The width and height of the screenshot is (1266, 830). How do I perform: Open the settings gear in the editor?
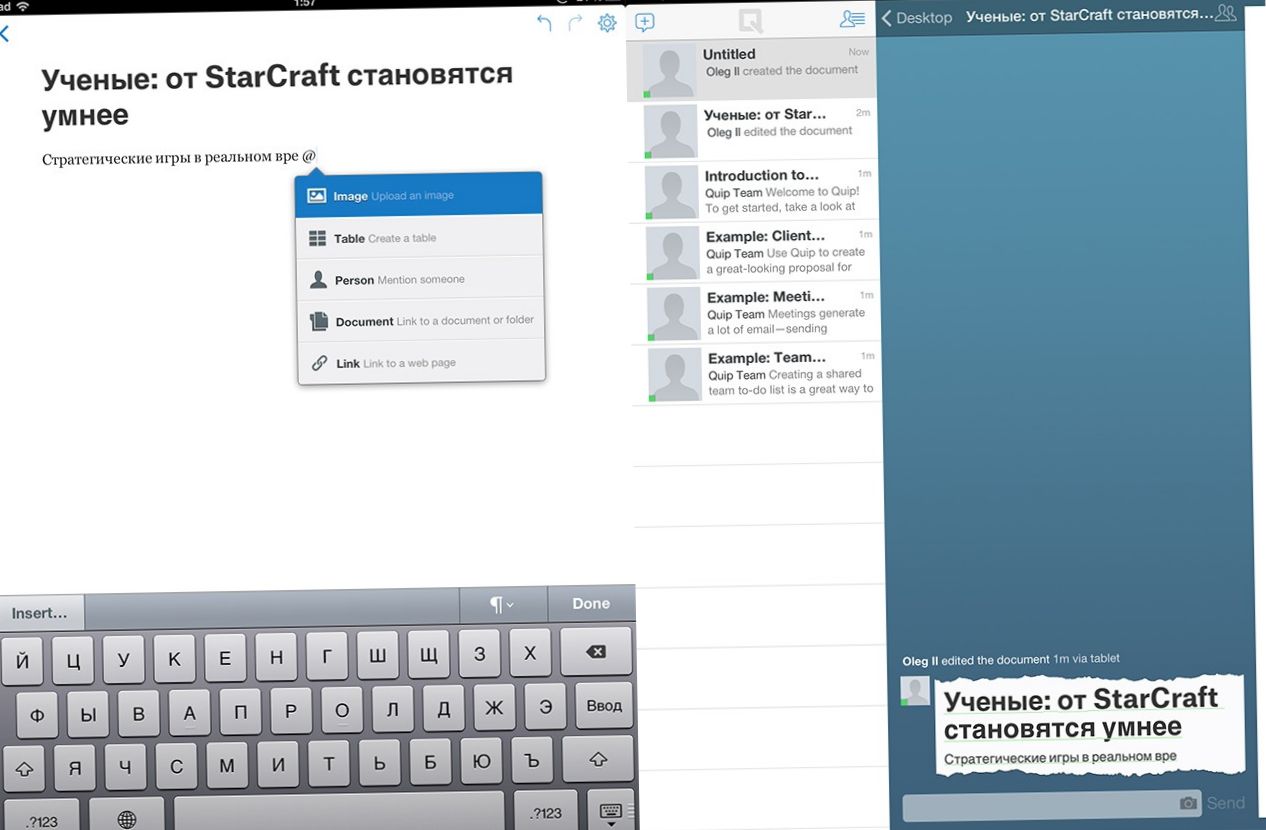point(607,22)
